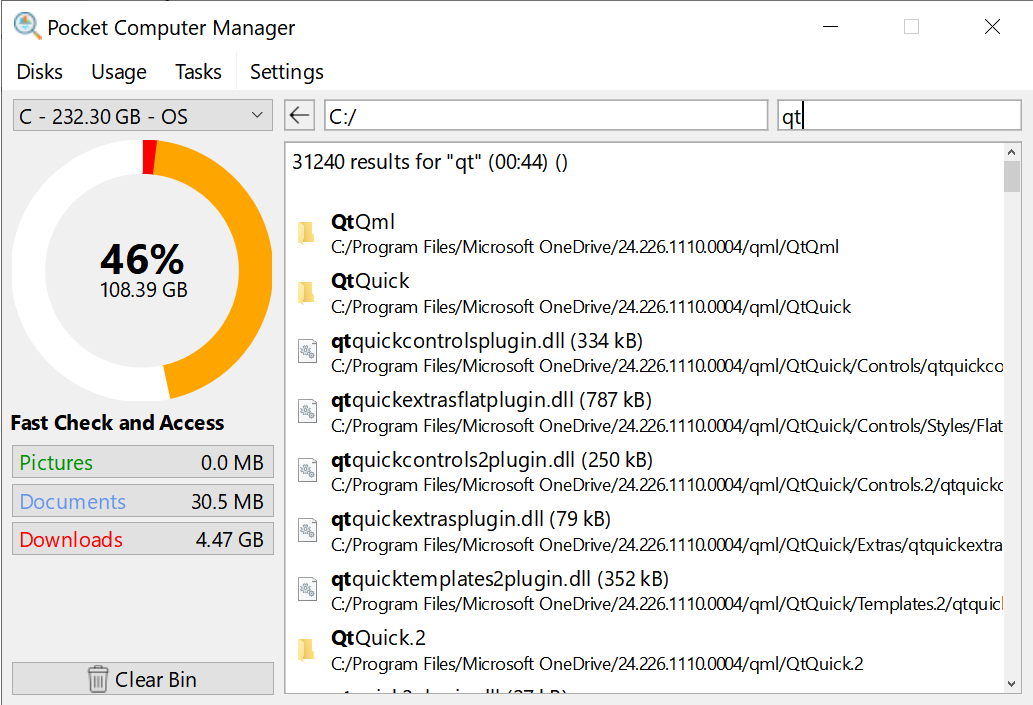Click the 4.47 GB Downloads size value
1033x705 pixels.
tap(229, 540)
